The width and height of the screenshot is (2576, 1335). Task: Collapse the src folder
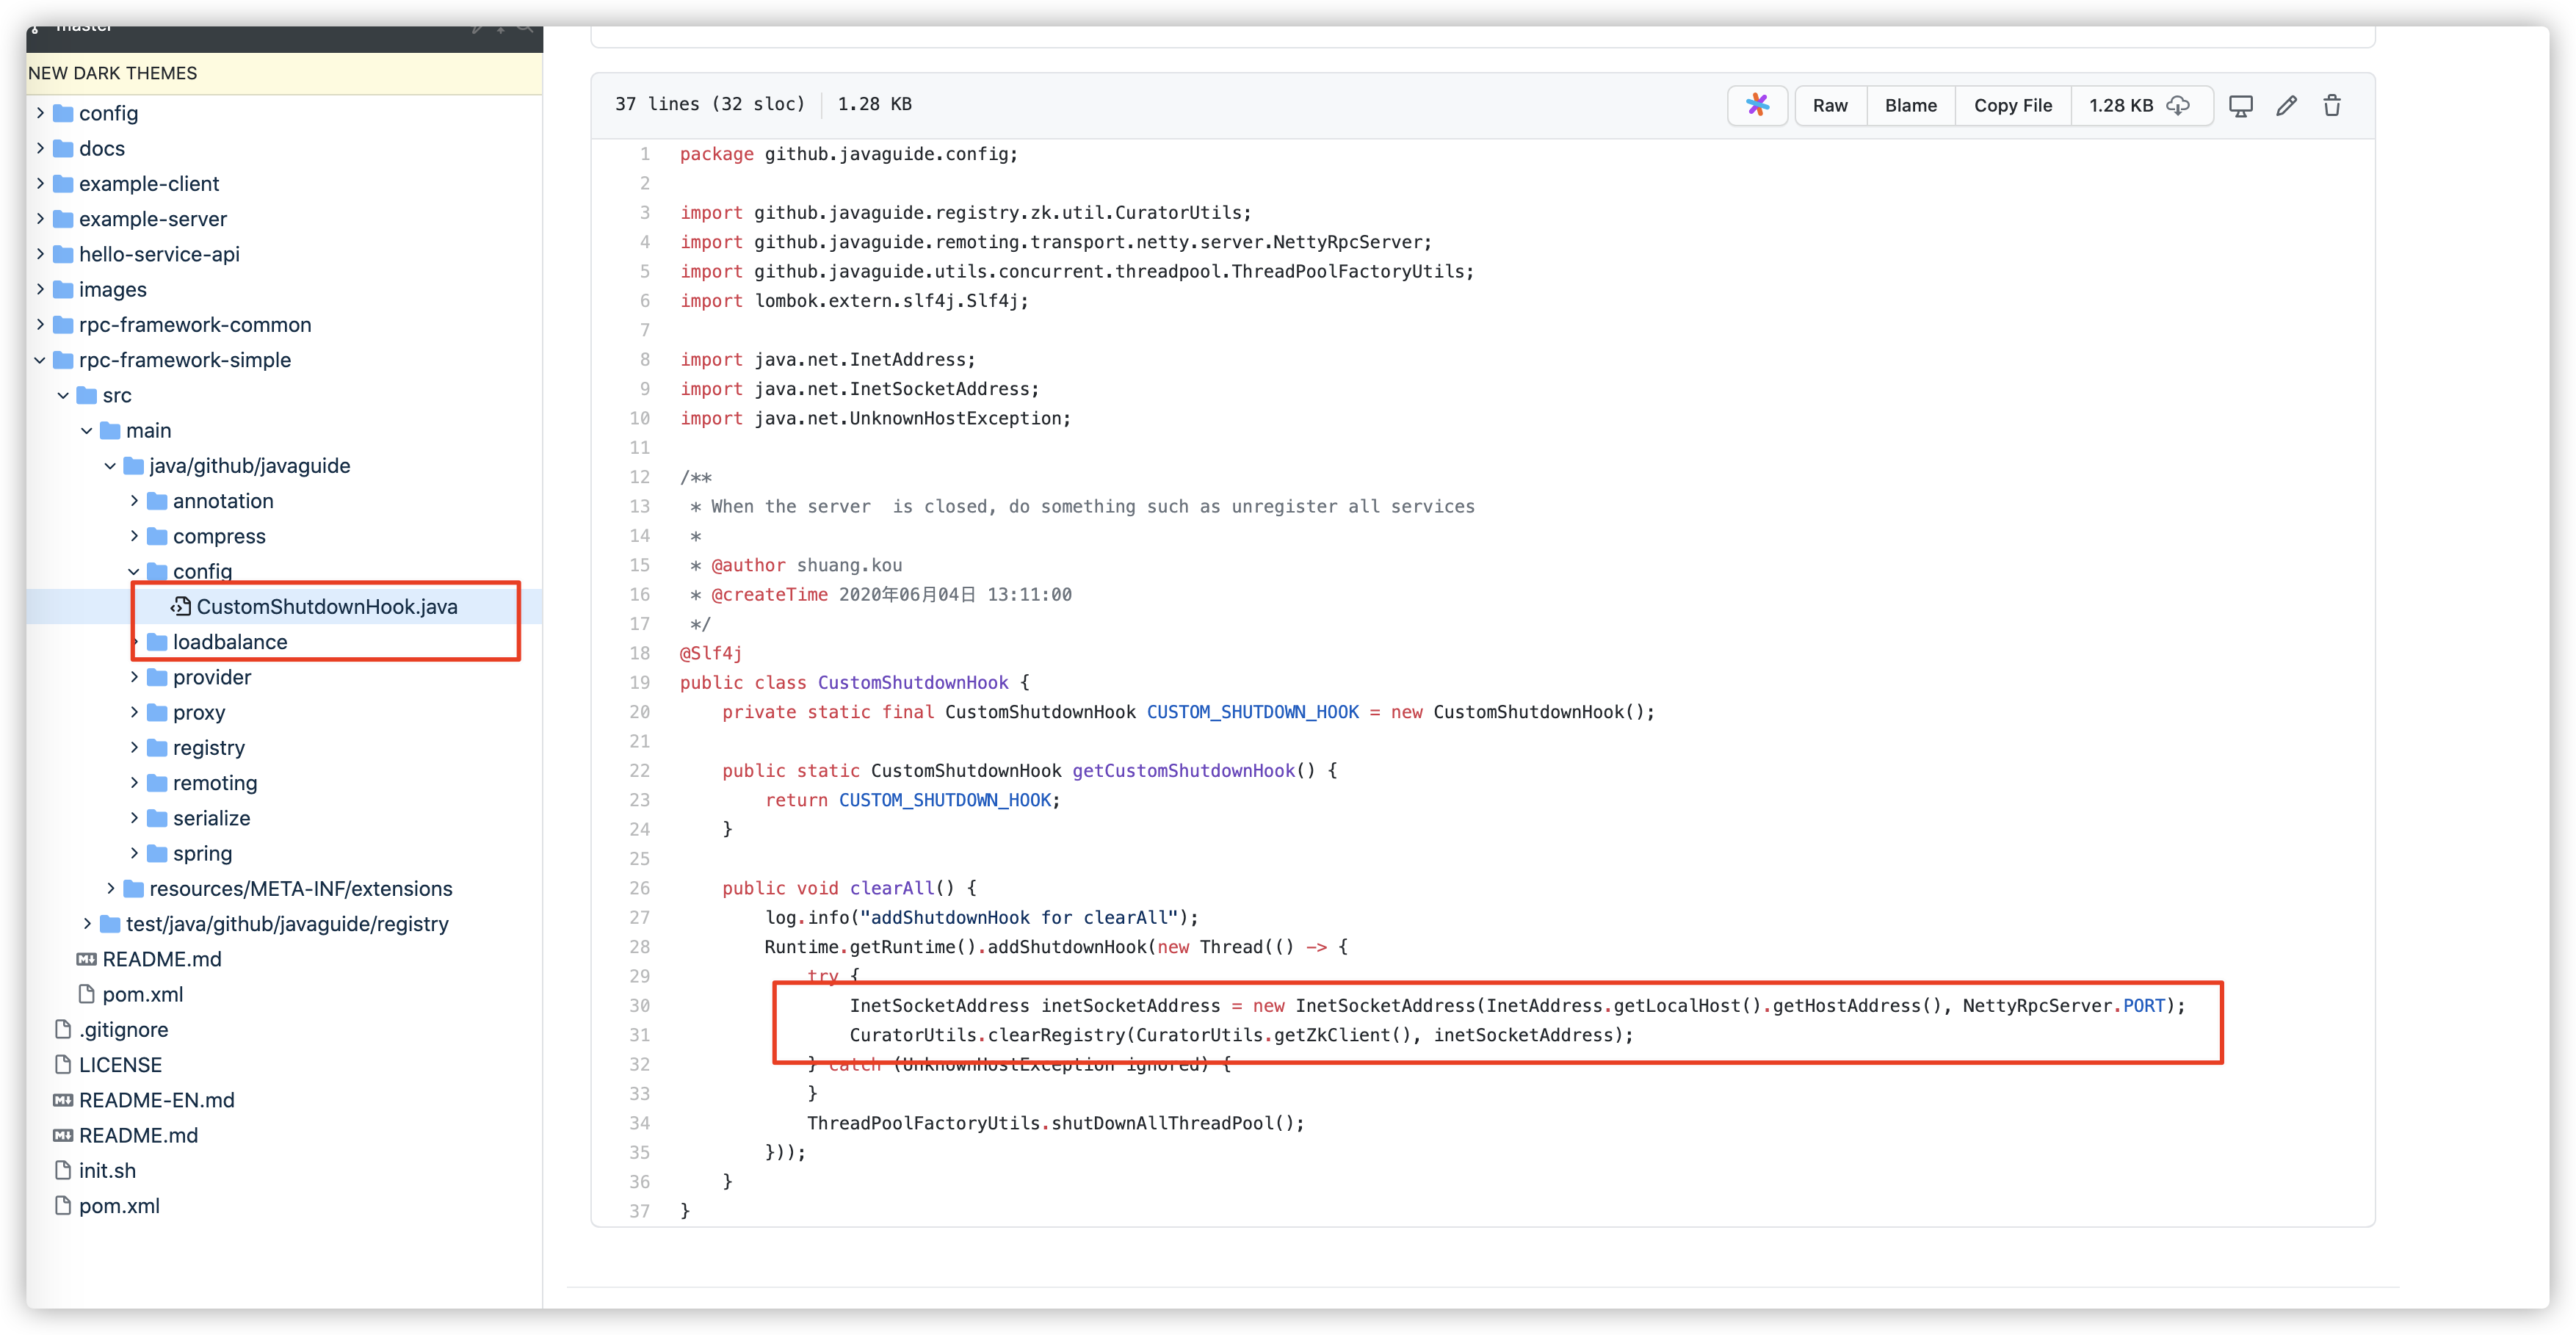(x=63, y=395)
